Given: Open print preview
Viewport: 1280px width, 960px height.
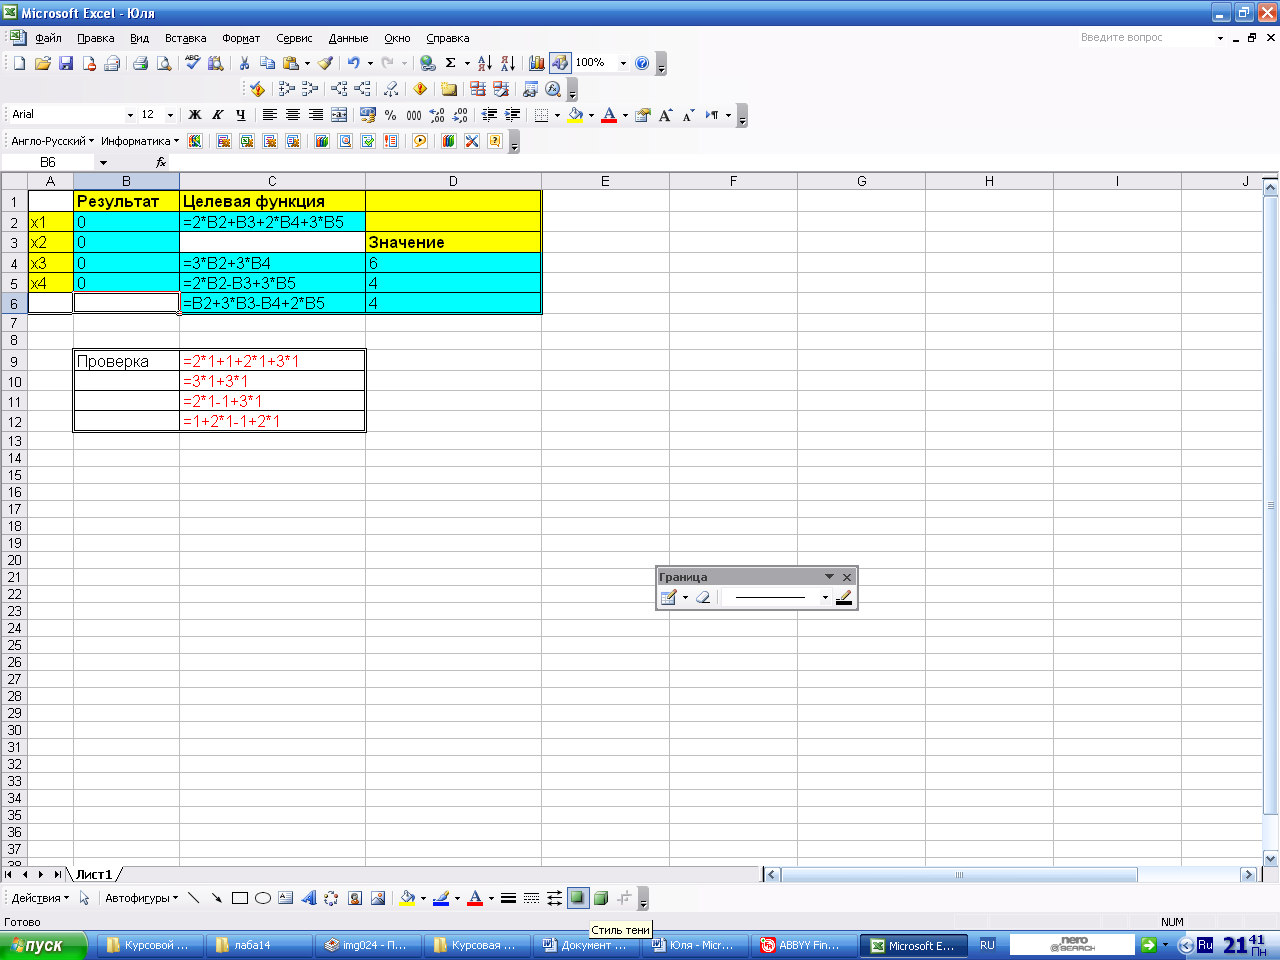Looking at the screenshot, I should [163, 63].
